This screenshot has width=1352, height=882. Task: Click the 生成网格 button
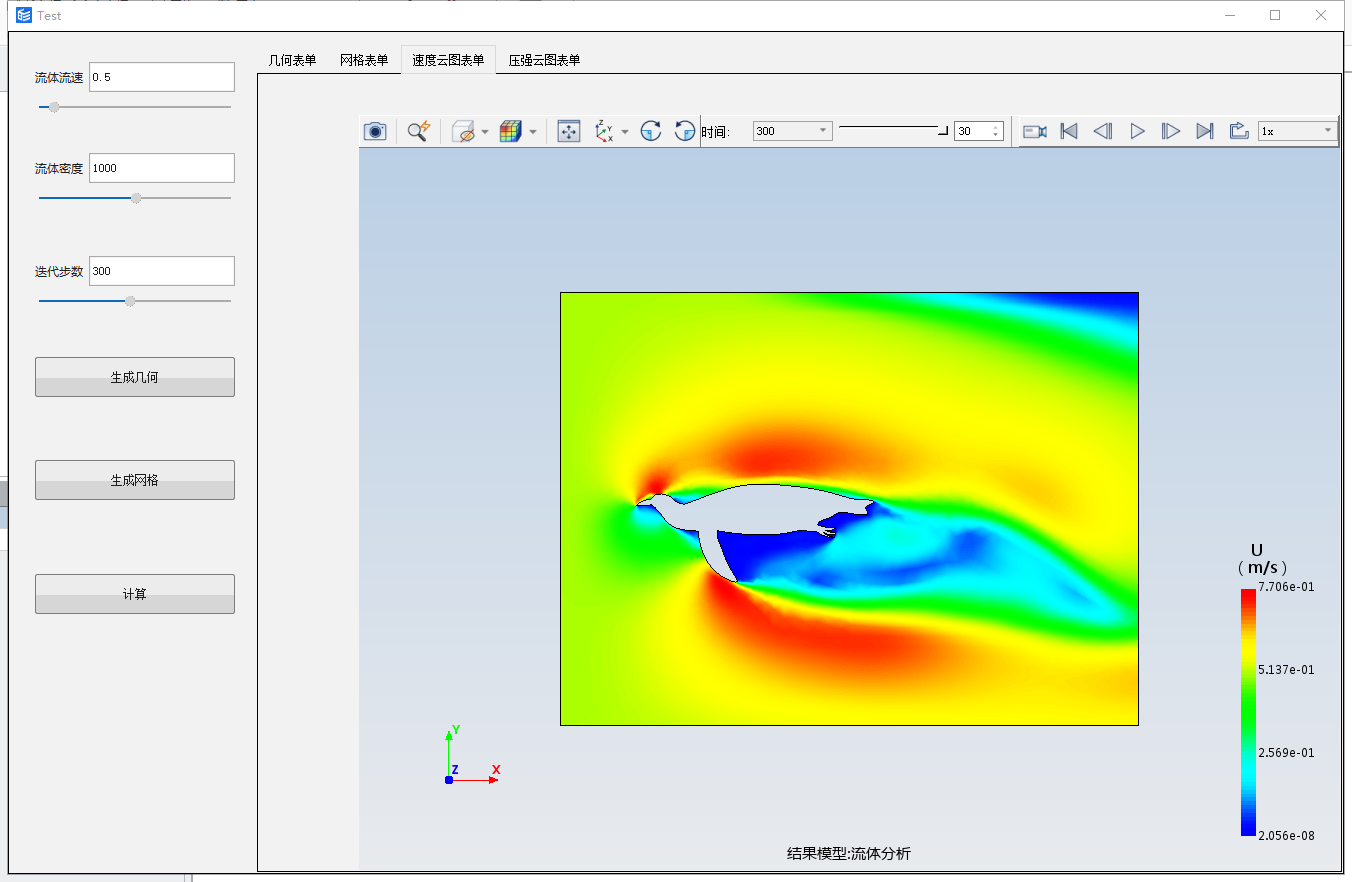135,480
